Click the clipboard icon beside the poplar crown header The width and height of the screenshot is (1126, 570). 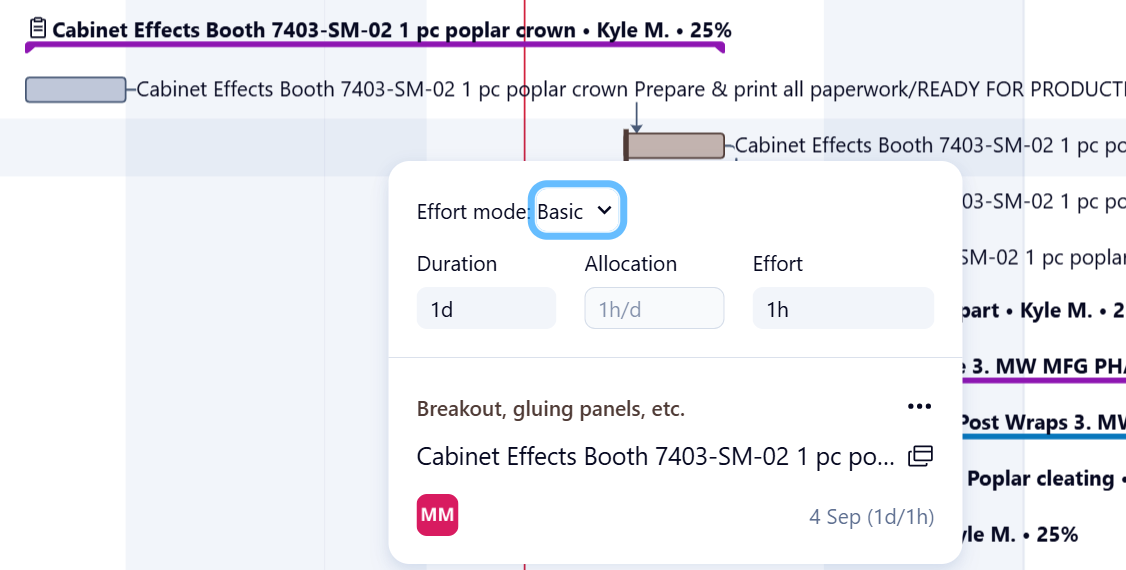point(38,28)
